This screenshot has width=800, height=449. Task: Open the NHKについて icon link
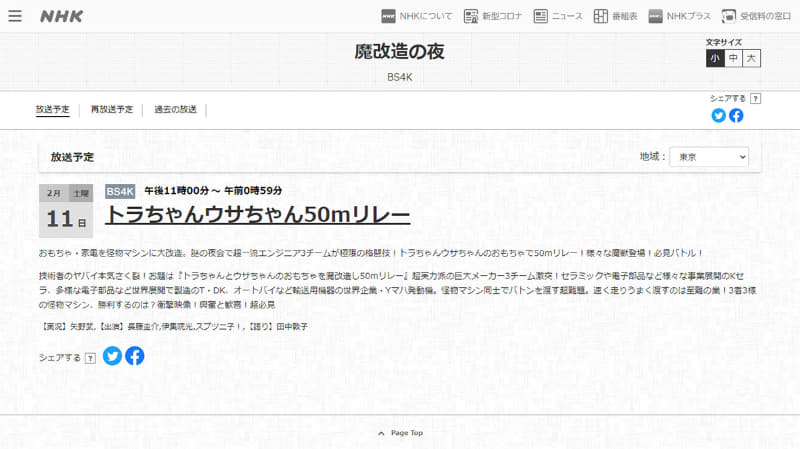(x=388, y=16)
